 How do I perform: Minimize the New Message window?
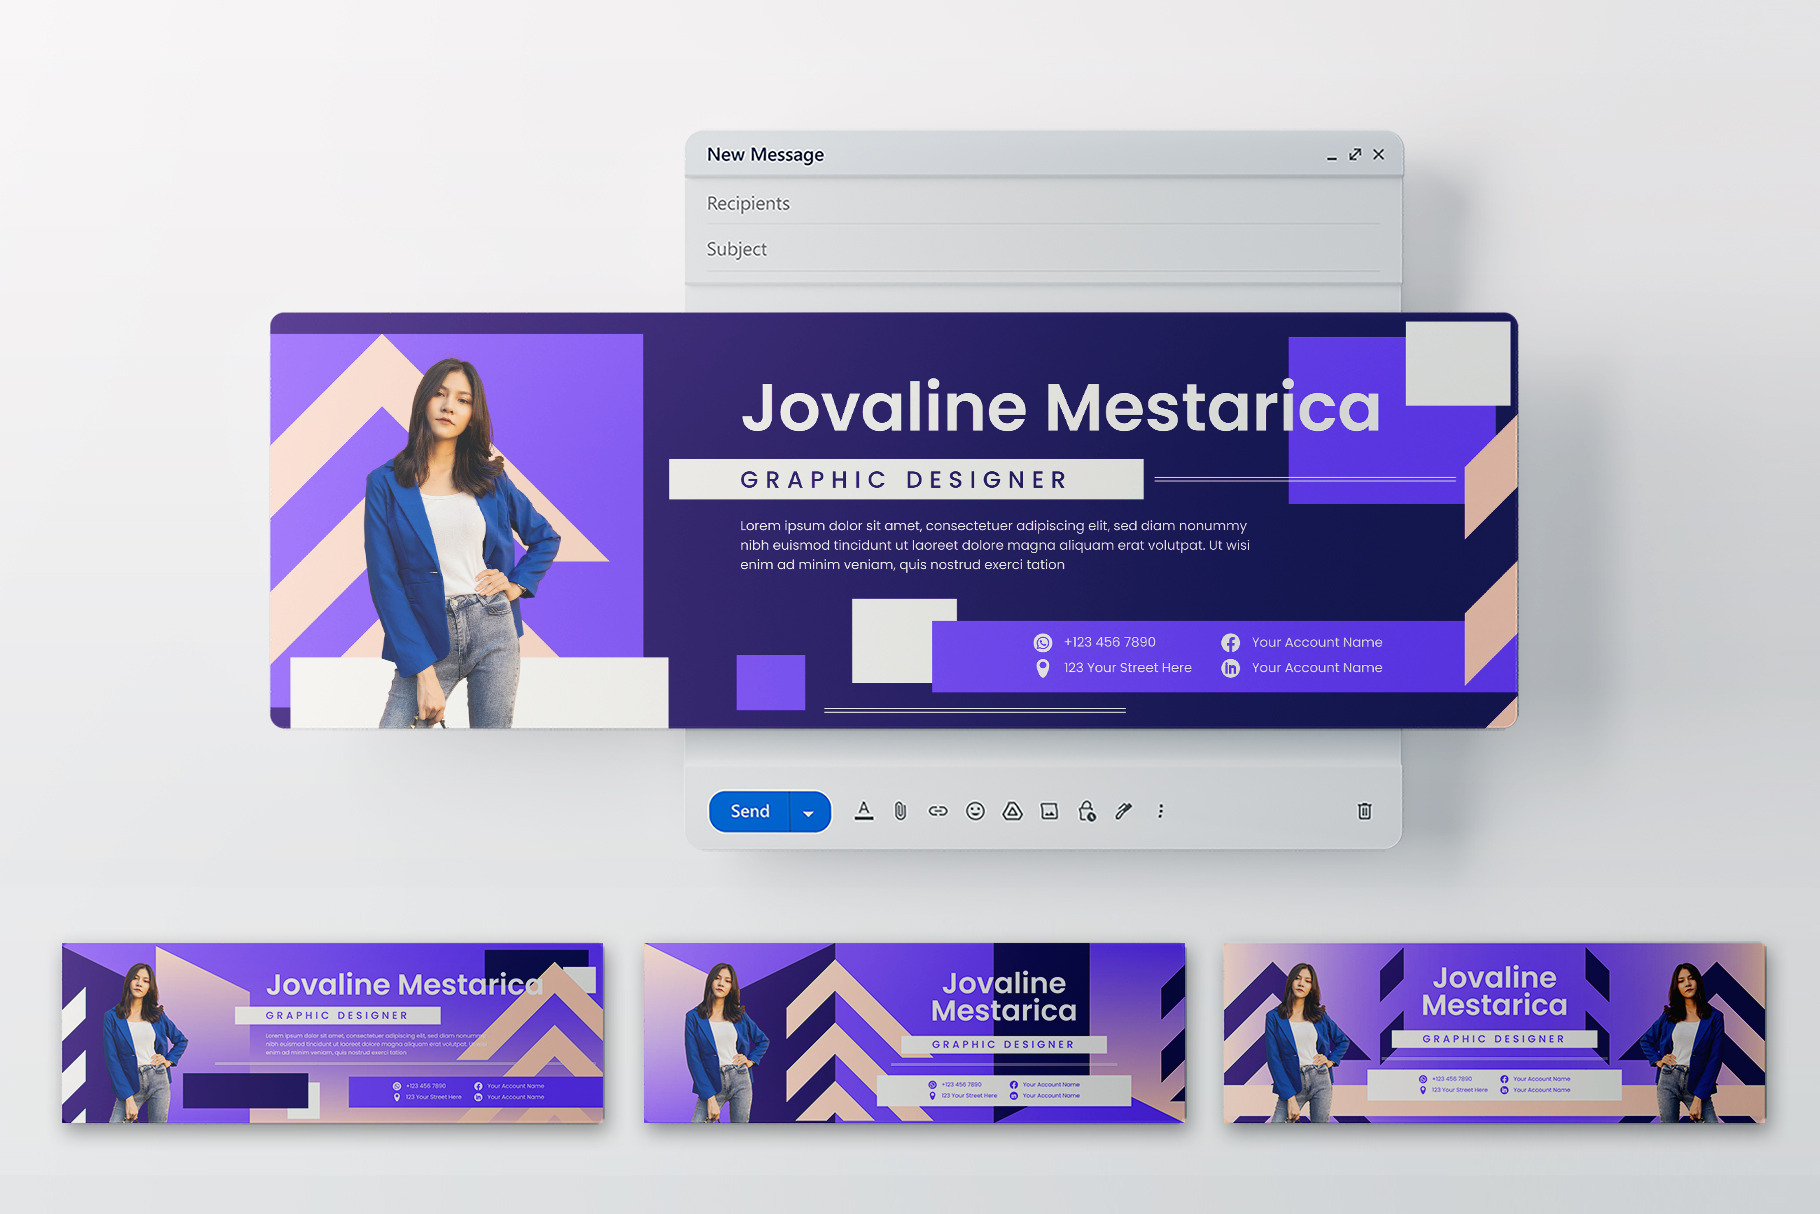click(1331, 156)
